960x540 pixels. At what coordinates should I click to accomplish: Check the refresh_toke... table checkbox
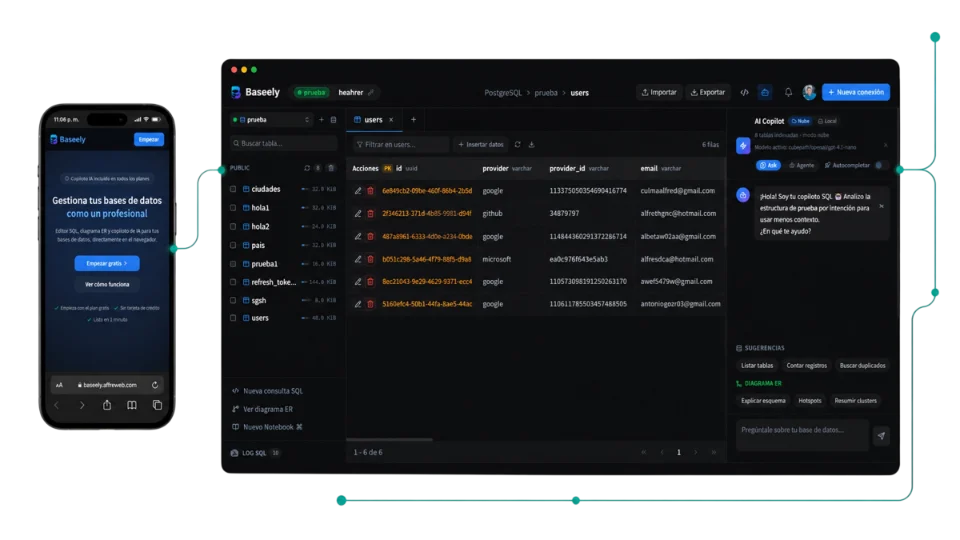(233, 282)
